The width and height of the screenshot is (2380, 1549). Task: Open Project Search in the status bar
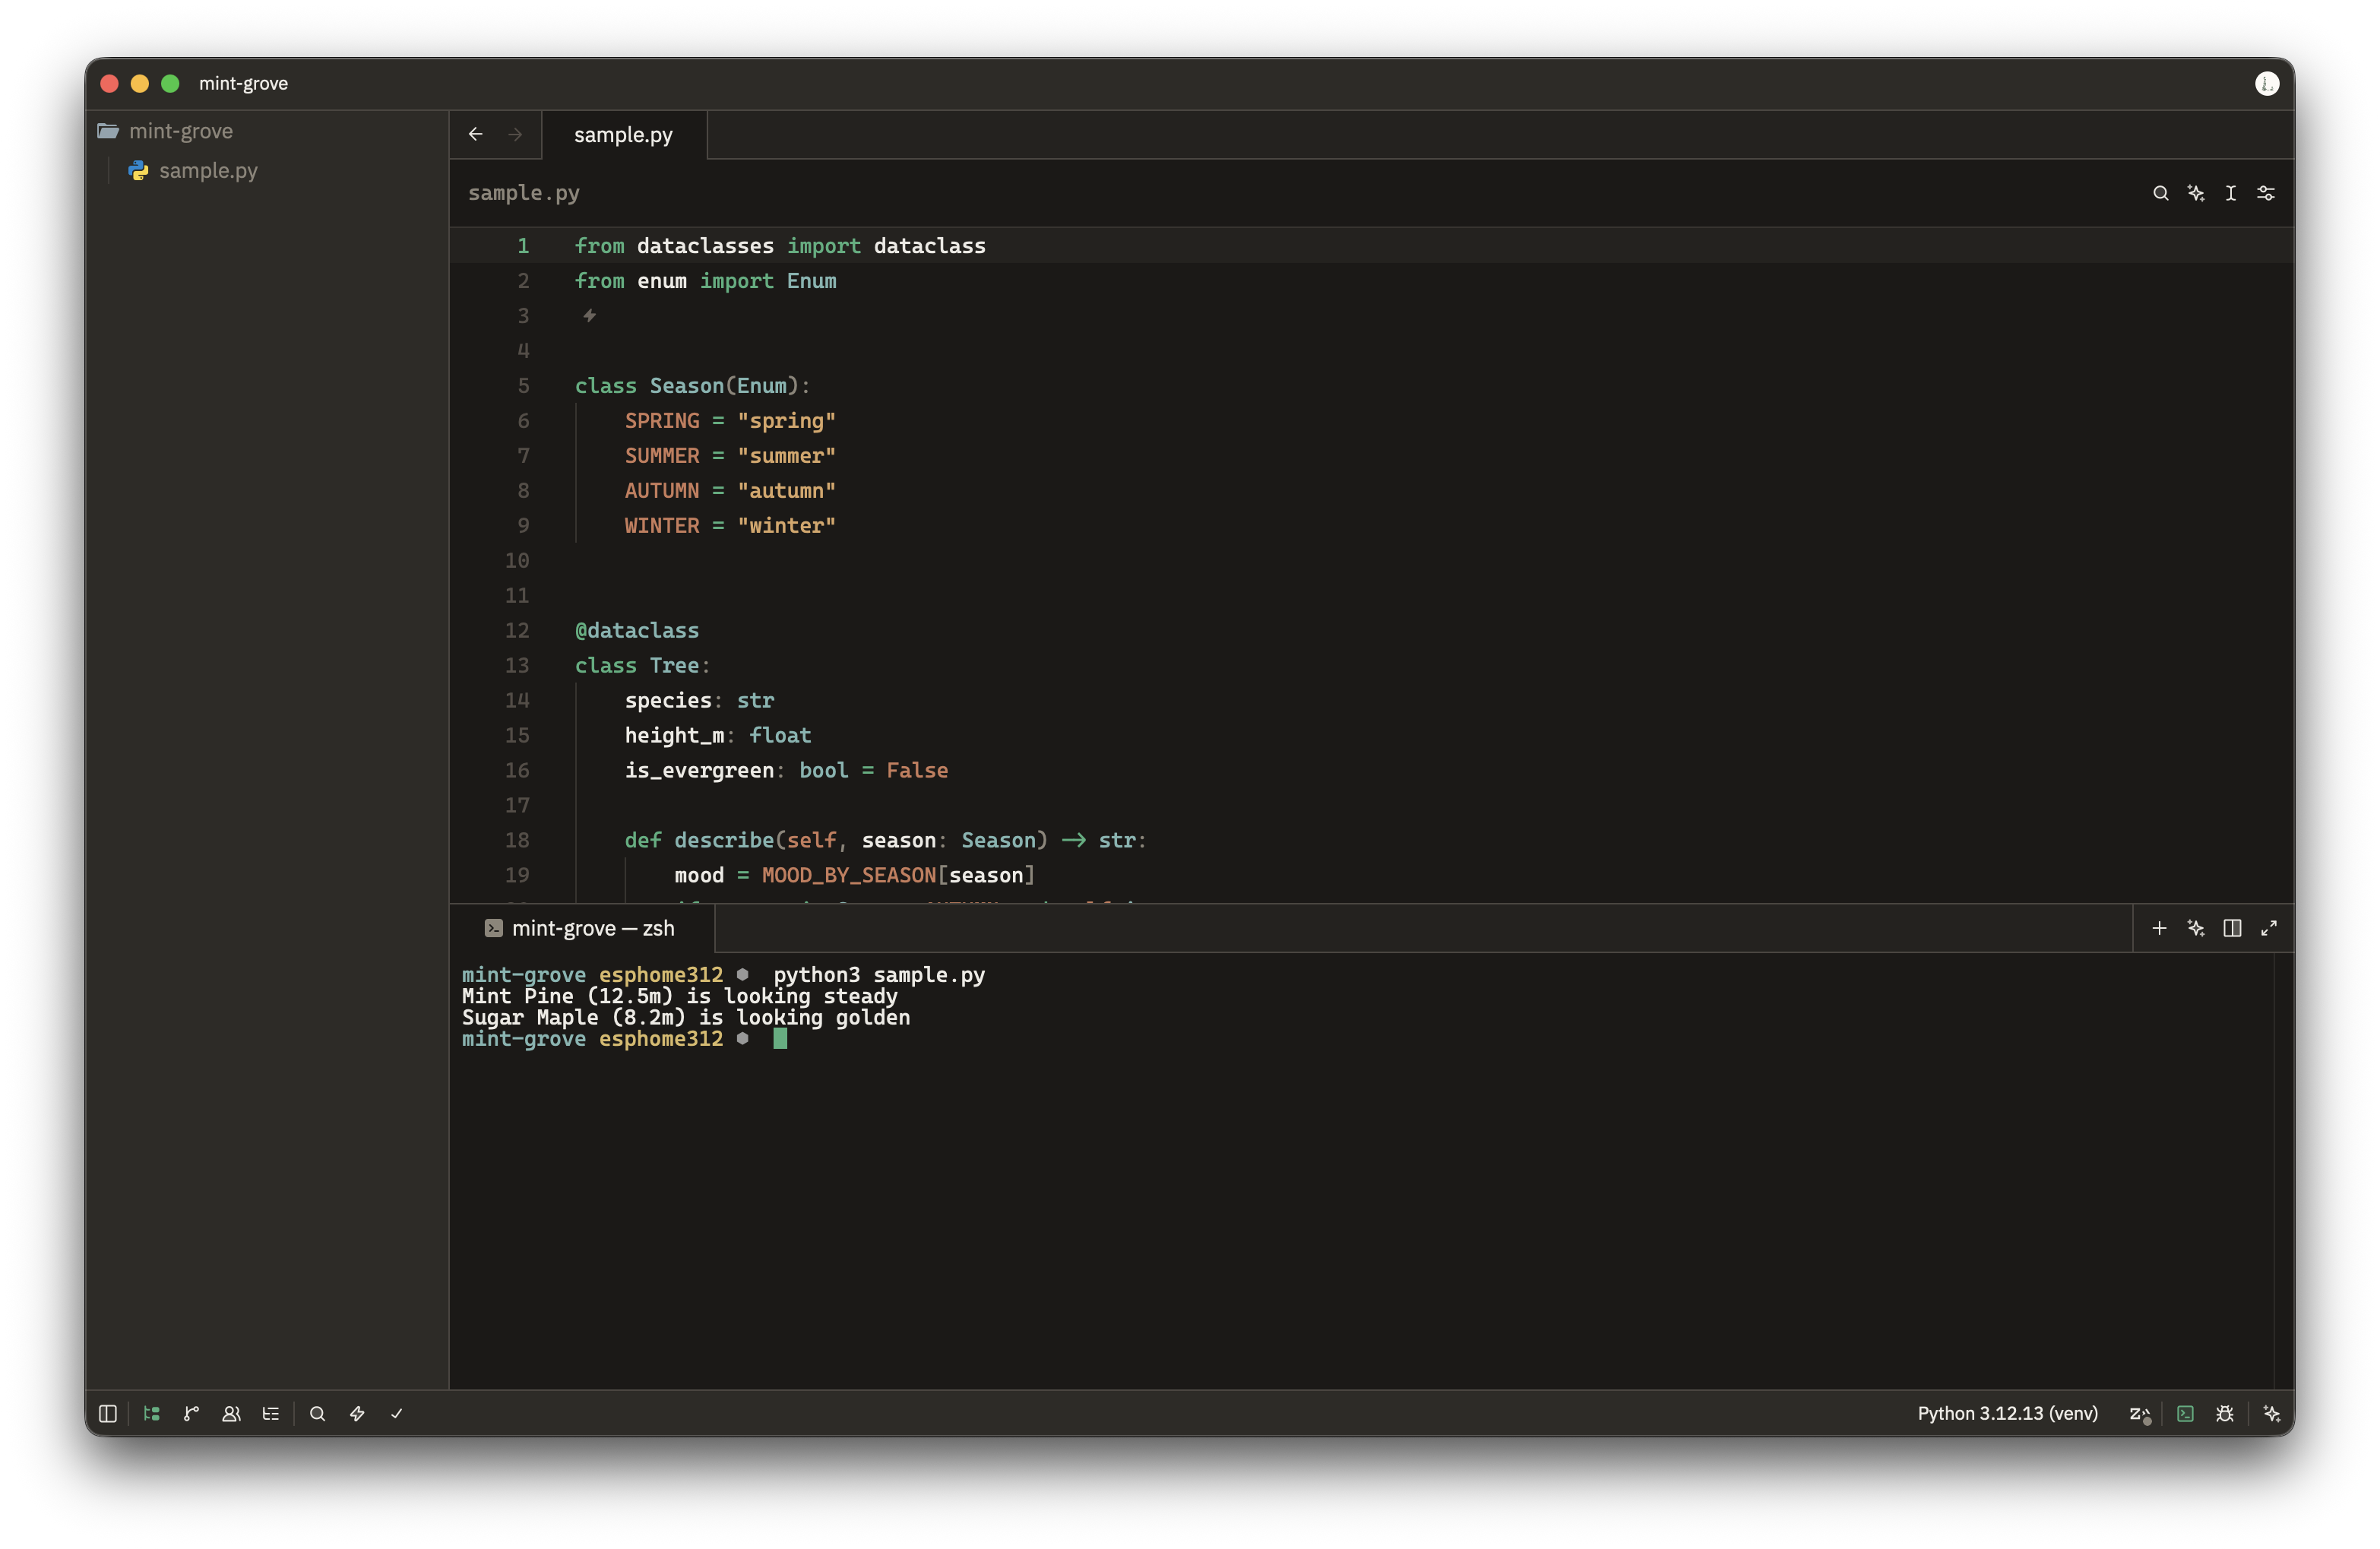point(318,1413)
